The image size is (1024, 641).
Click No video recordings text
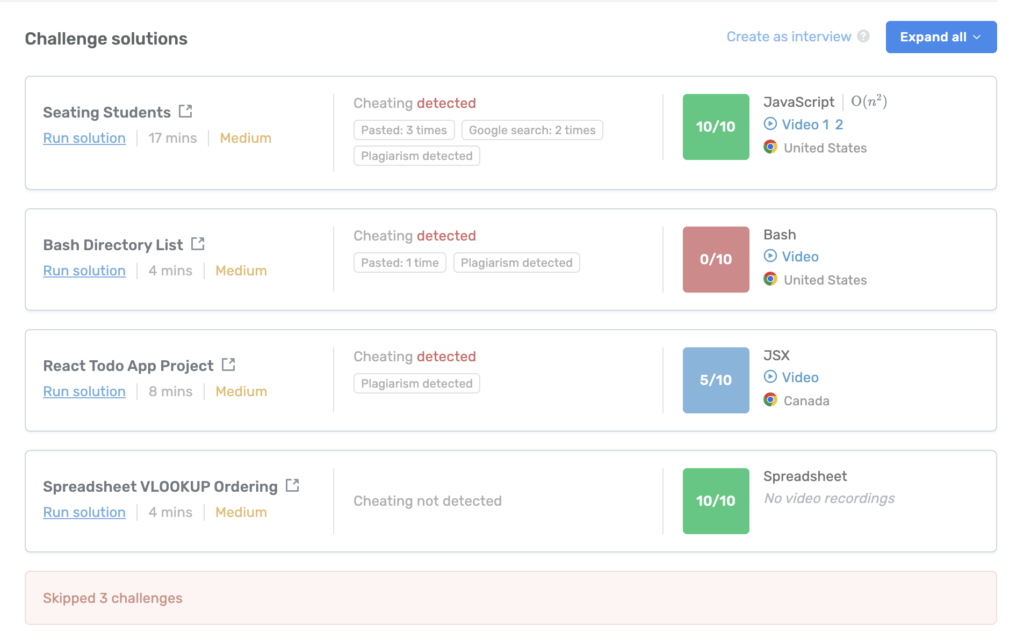tap(829, 498)
